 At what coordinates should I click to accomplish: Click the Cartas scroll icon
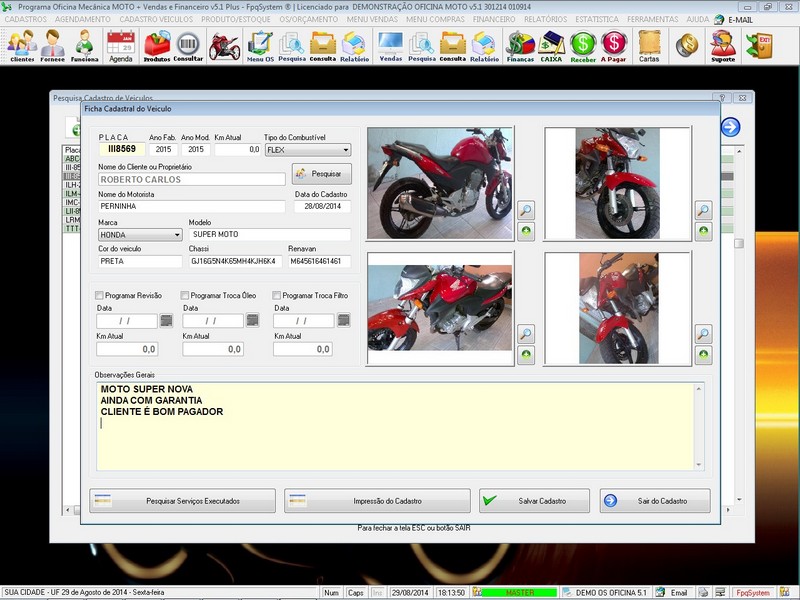click(x=649, y=45)
